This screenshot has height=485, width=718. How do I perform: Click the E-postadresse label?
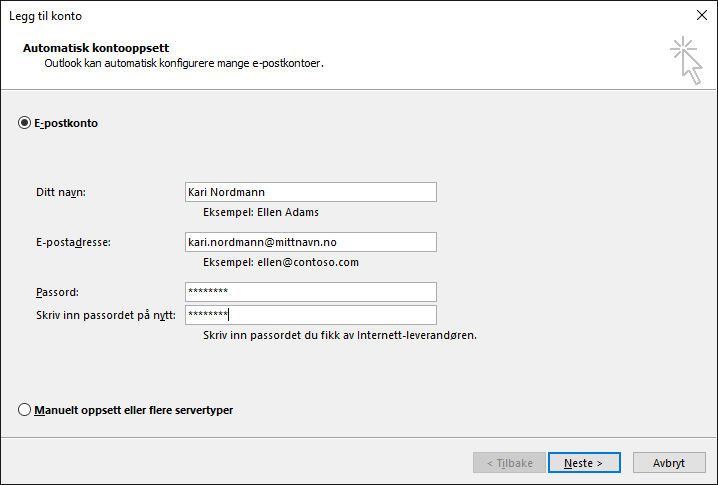pyautogui.click(x=73, y=242)
